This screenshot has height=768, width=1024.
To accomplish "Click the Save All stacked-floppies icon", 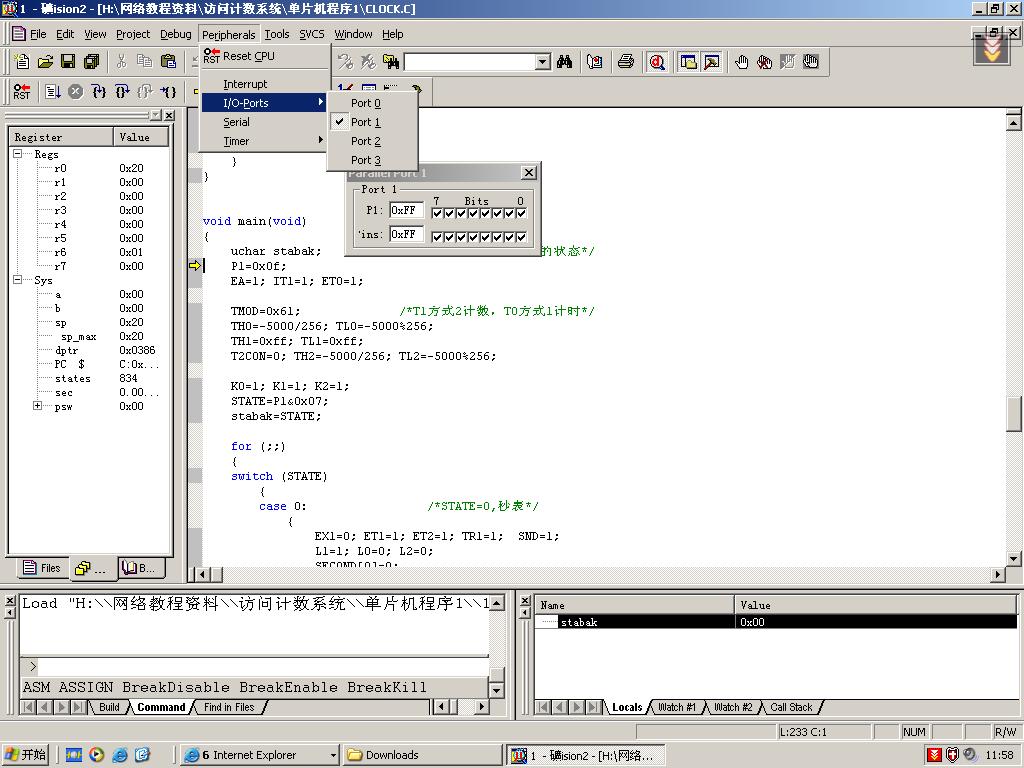I will coord(91,61).
